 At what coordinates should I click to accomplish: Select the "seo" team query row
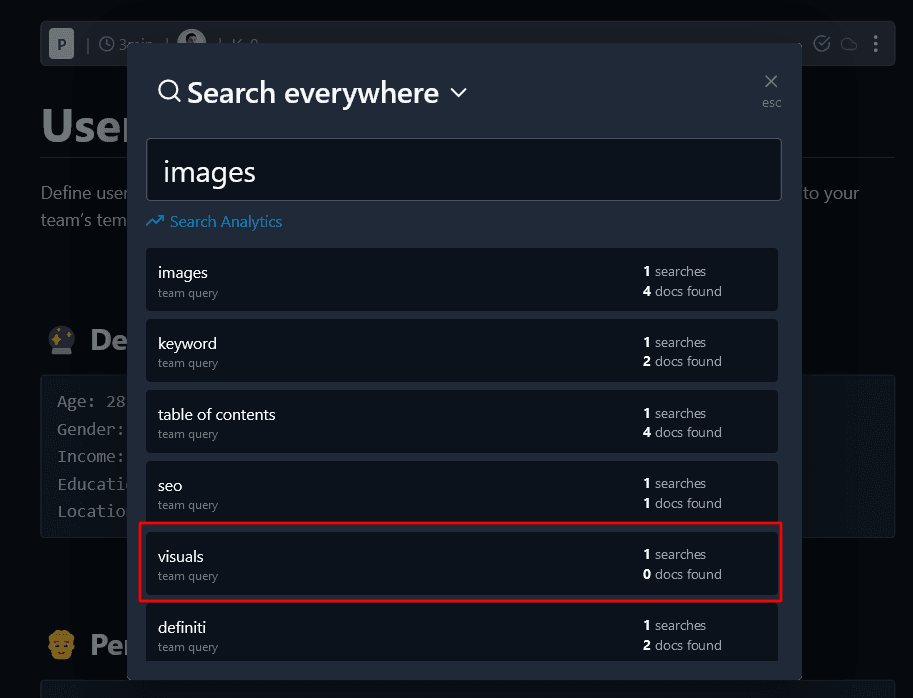coord(461,494)
